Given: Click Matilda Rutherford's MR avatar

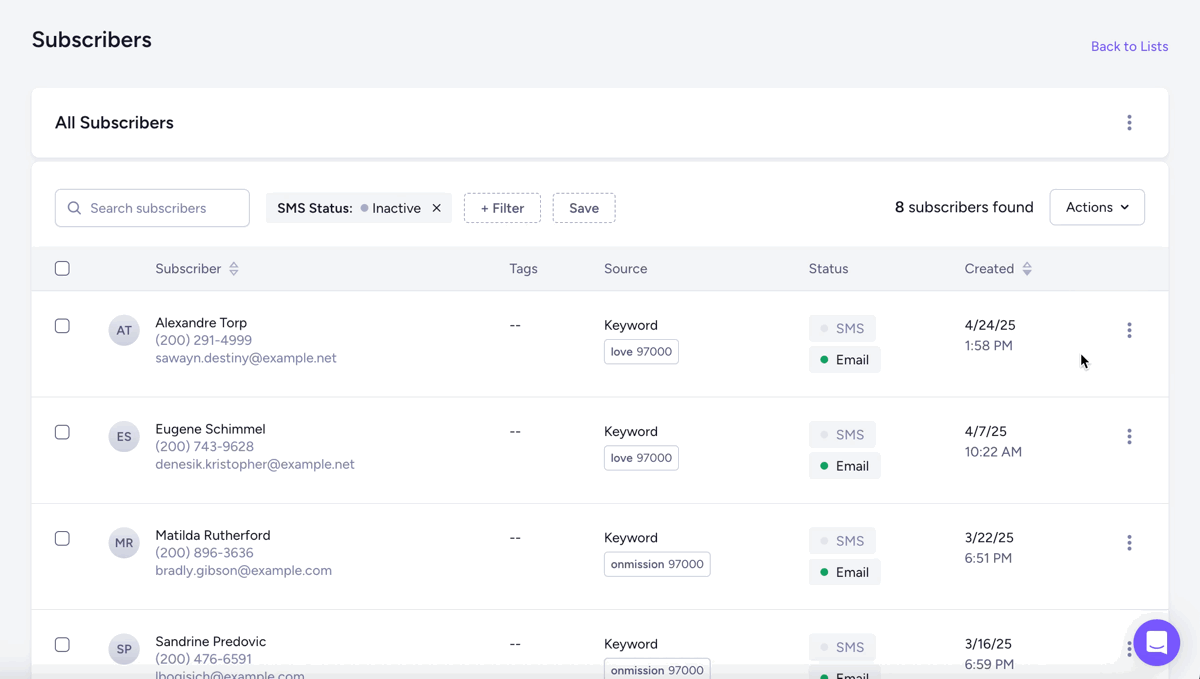Looking at the screenshot, I should click(123, 542).
